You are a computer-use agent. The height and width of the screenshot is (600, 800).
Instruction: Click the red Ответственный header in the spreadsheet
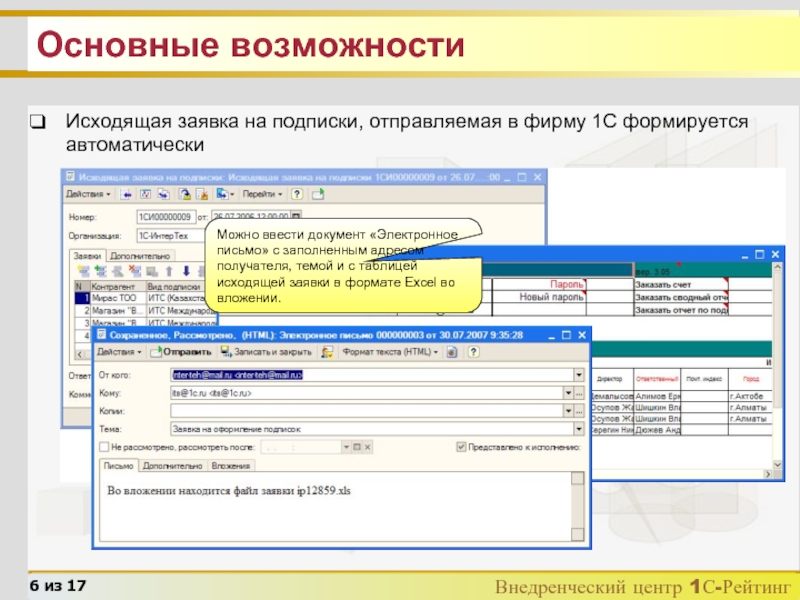click(x=657, y=379)
